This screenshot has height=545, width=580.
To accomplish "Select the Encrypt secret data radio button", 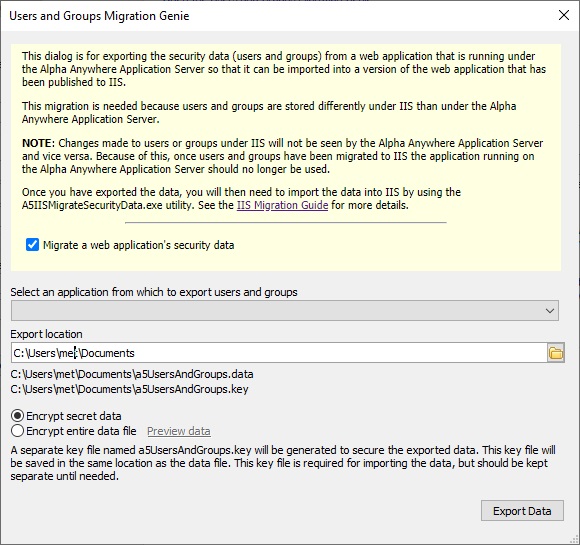I will pos(17,416).
